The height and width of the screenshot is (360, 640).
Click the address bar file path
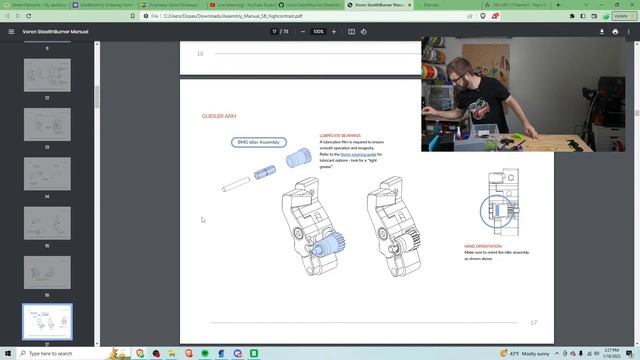coord(233,16)
